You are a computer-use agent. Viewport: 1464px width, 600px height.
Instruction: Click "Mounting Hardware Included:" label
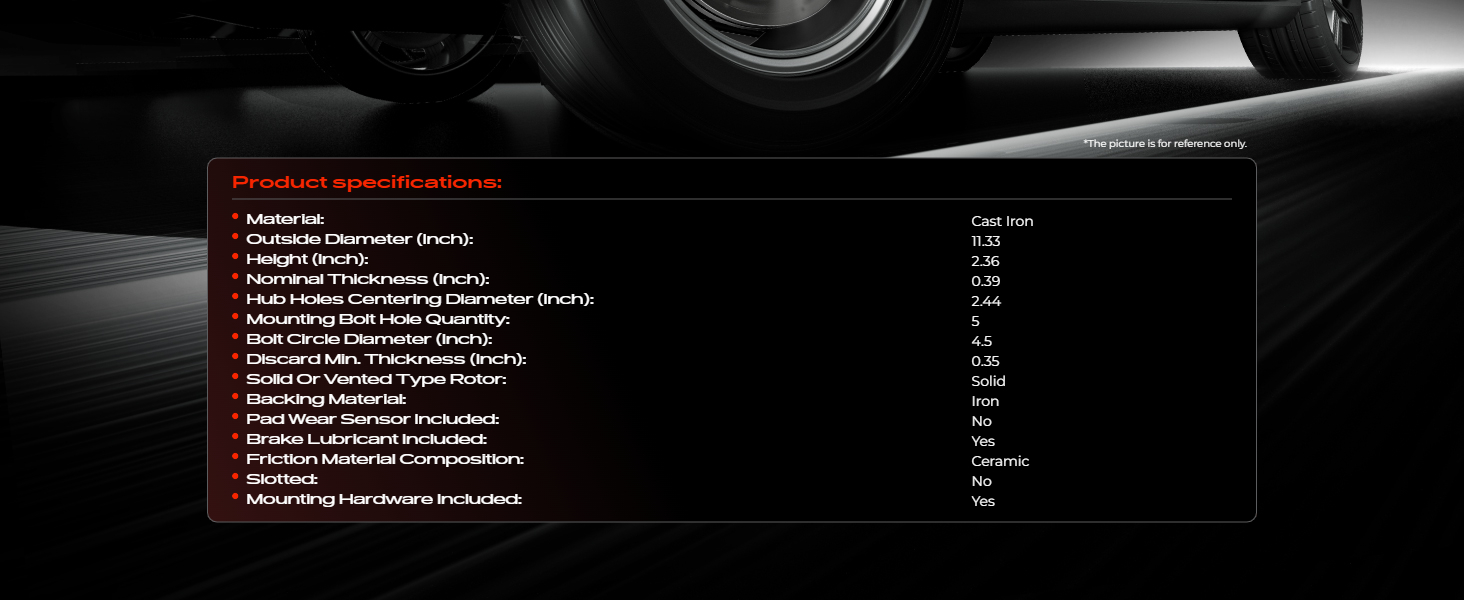(384, 499)
